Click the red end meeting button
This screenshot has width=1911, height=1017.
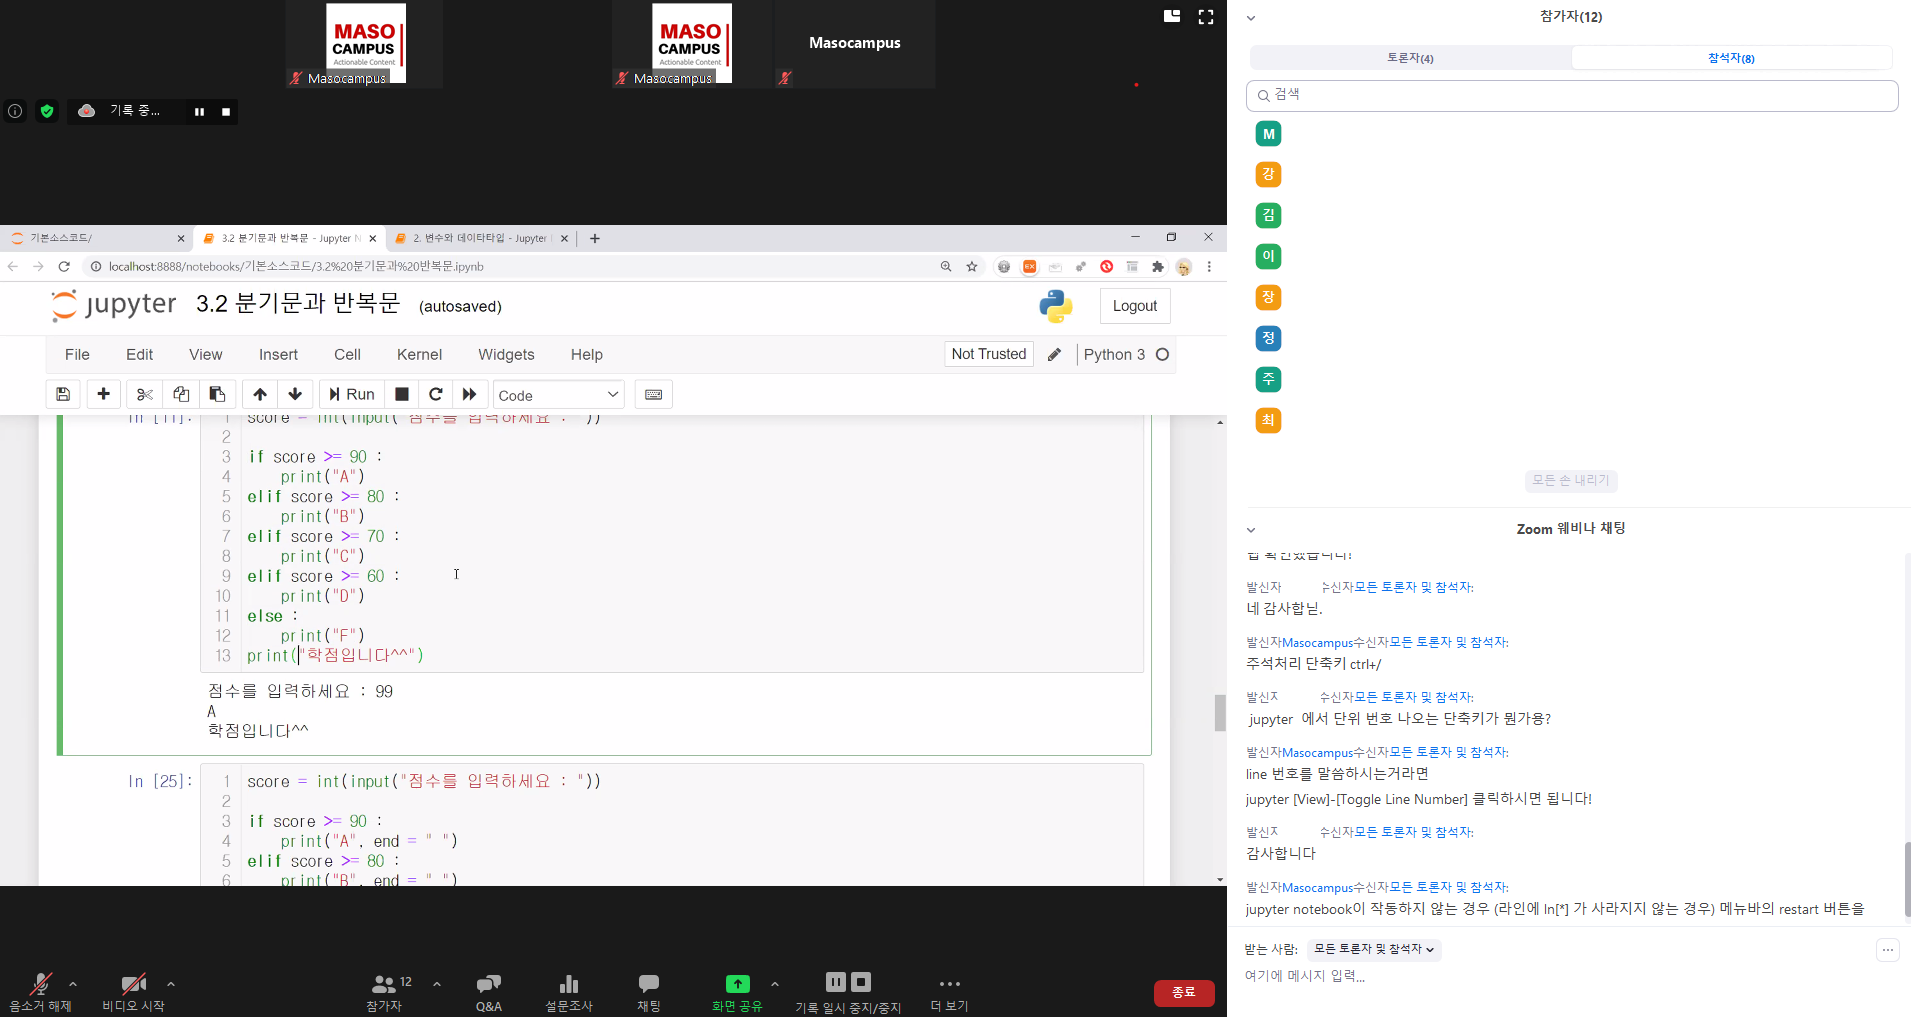click(1183, 992)
